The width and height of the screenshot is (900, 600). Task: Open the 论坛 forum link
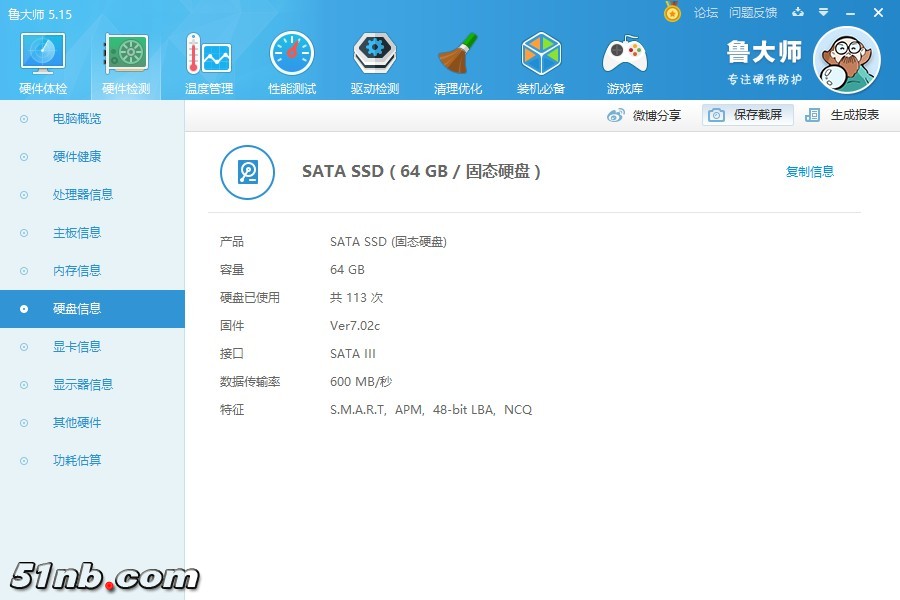tap(706, 12)
